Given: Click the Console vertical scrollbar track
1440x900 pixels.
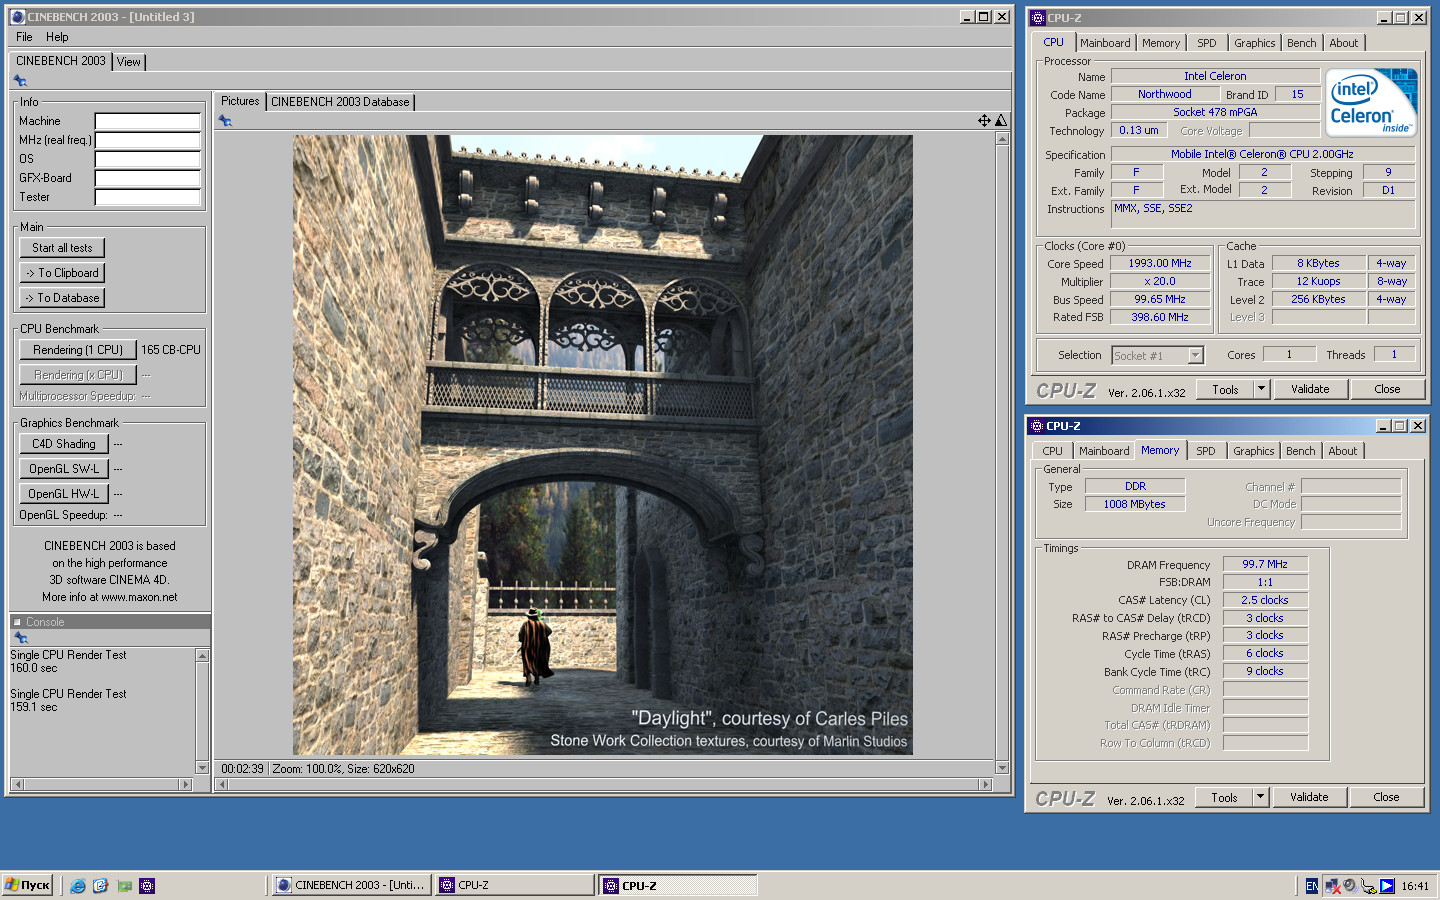Looking at the screenshot, I should (202, 712).
